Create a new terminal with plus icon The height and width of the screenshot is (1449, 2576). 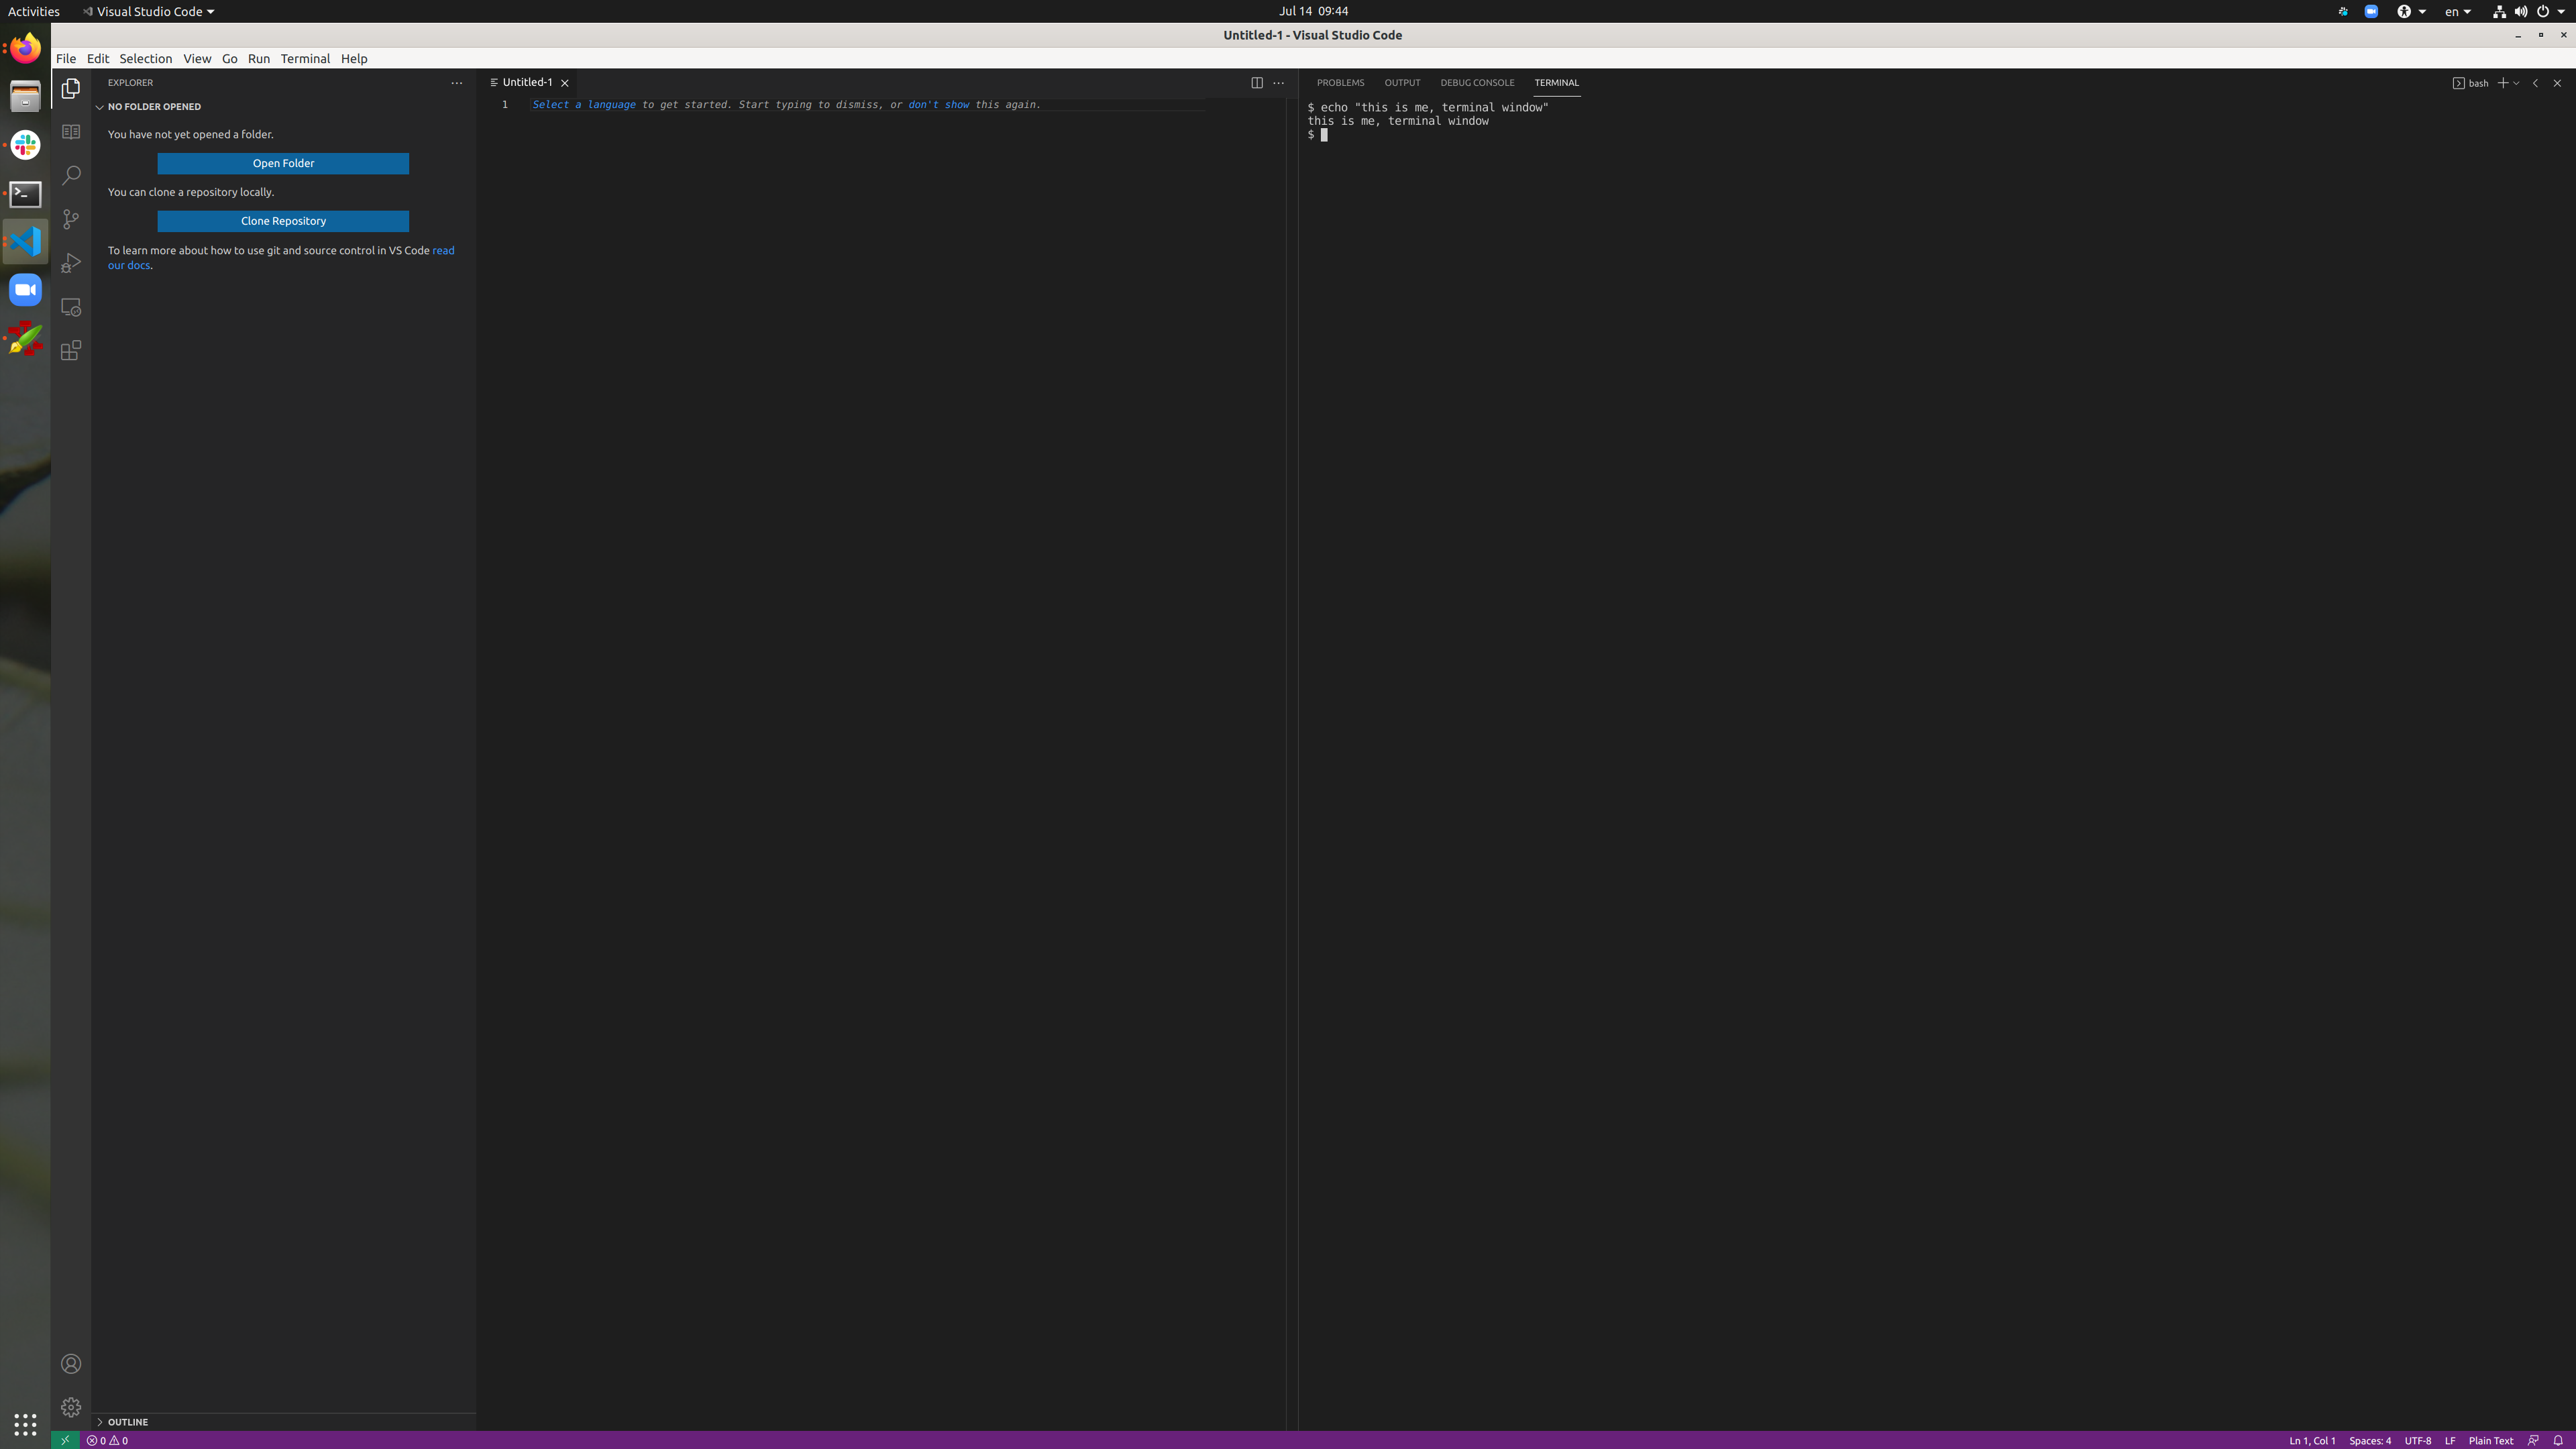(2503, 83)
